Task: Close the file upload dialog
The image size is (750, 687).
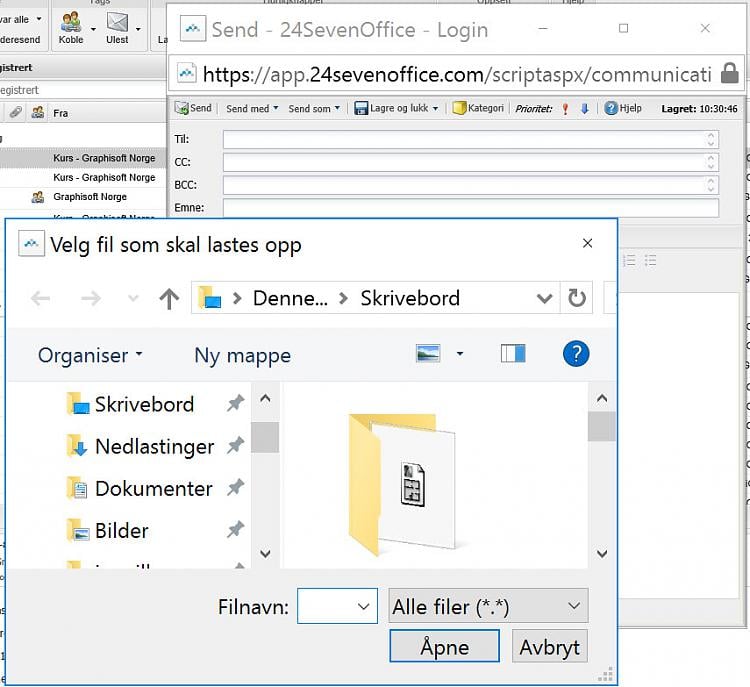Action: [587, 243]
